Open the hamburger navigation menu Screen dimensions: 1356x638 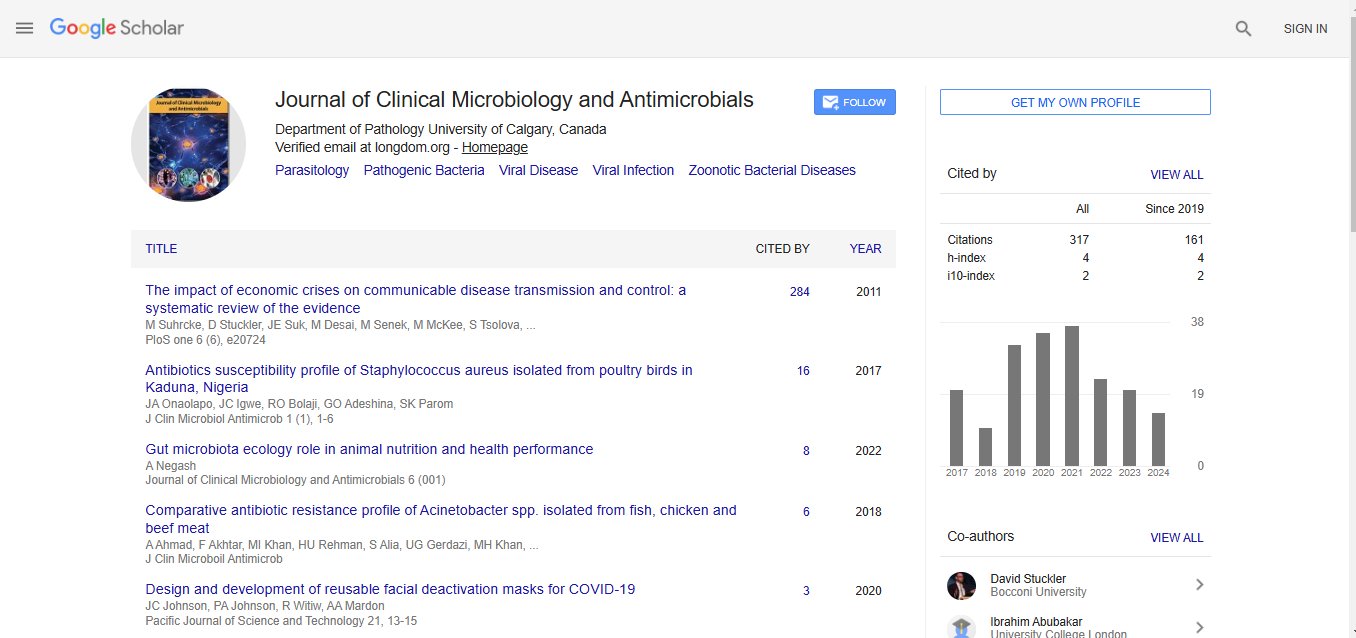[25, 28]
